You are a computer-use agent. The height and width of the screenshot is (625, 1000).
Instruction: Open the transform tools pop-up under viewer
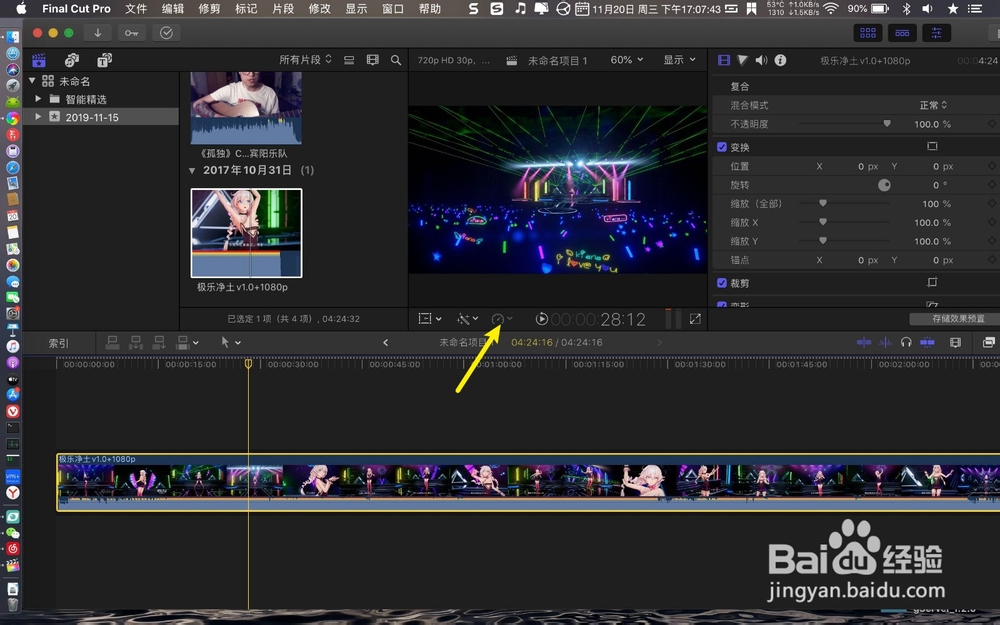tap(429, 318)
